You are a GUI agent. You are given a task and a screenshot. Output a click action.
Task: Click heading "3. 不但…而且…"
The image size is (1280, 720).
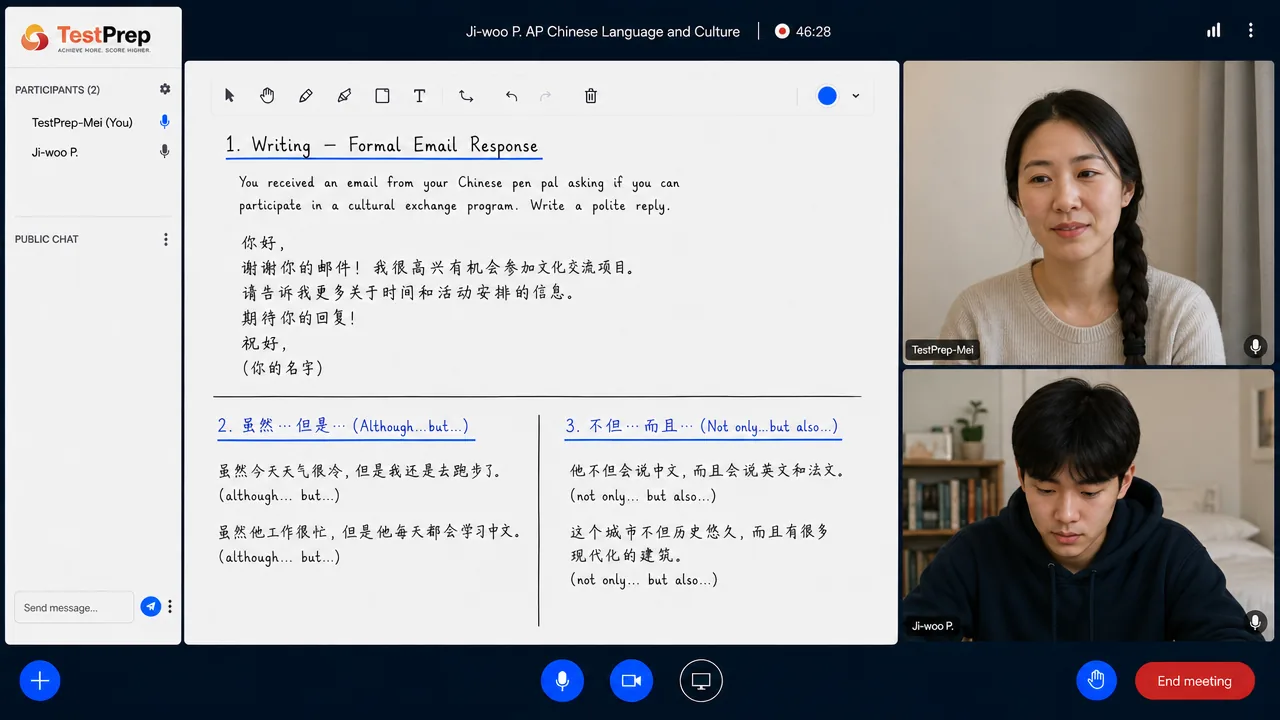[x=701, y=426]
